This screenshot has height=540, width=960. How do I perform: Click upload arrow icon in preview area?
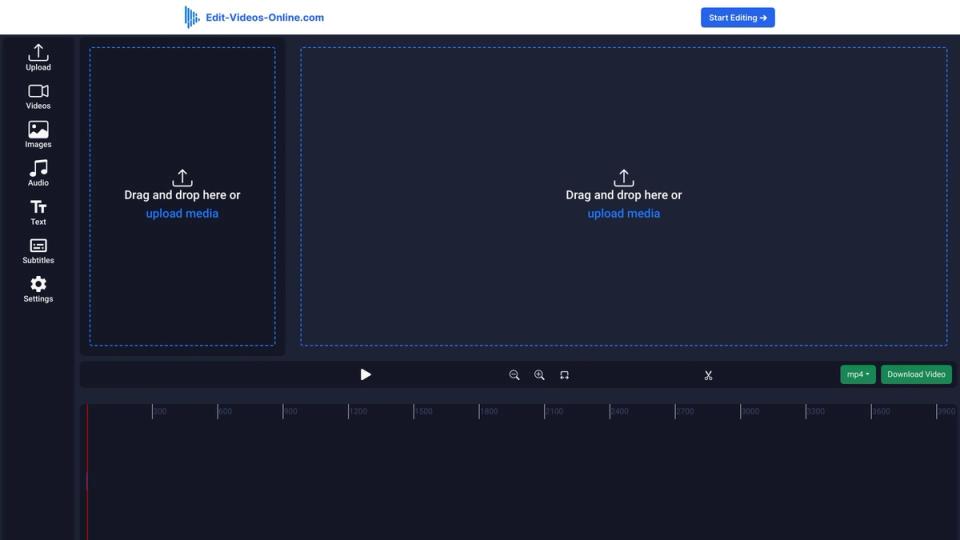[x=623, y=178]
